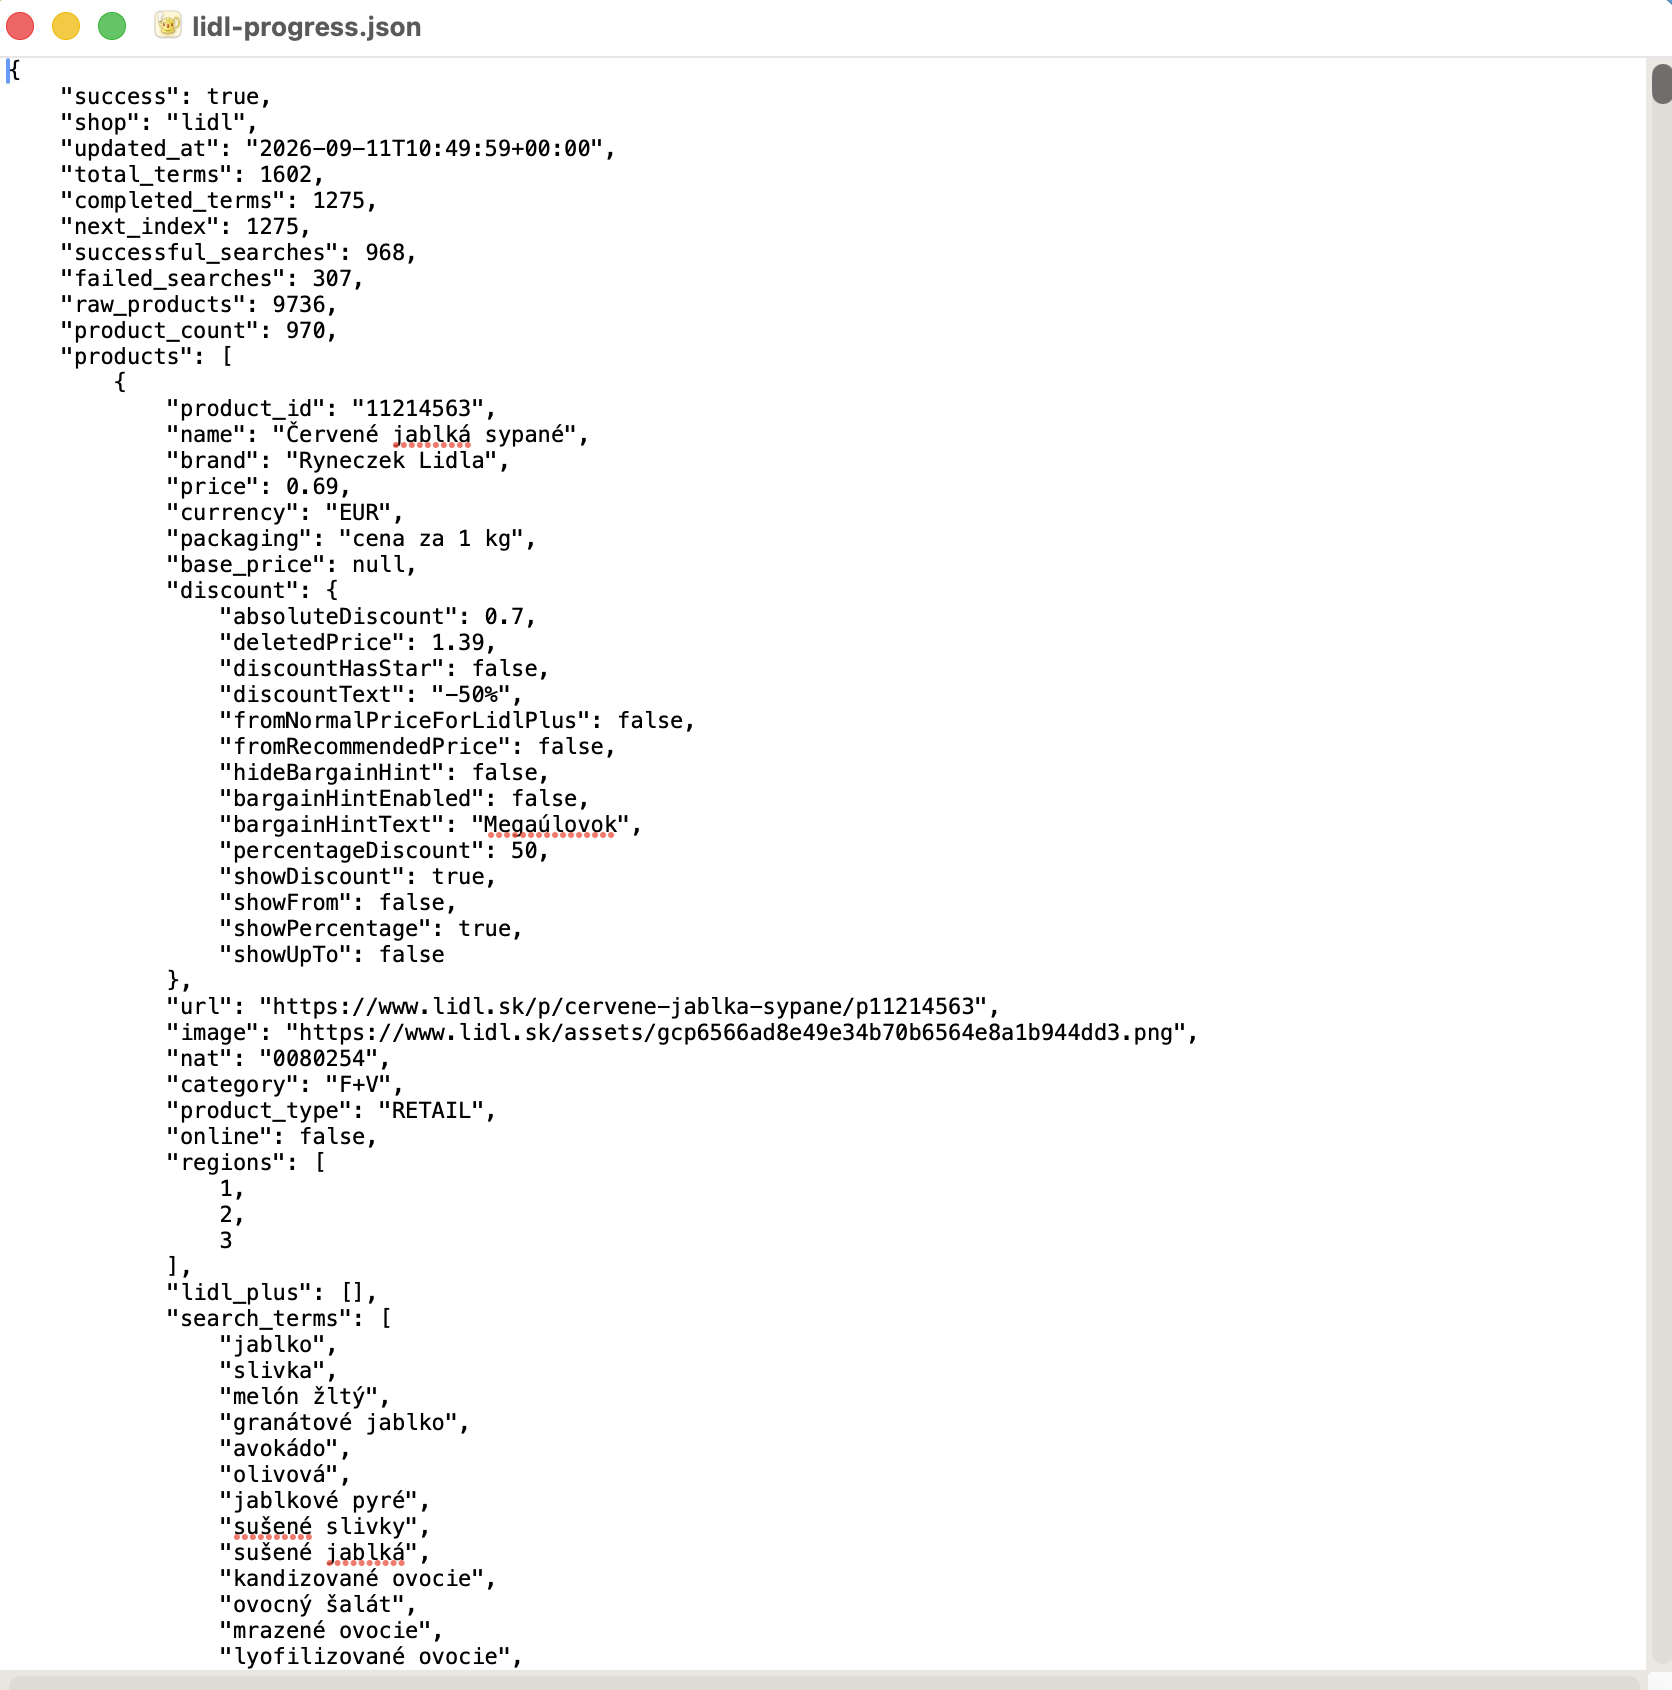Click the "lidl_plus": [] line
Screen dimensions: 1672x1690
(271, 1293)
